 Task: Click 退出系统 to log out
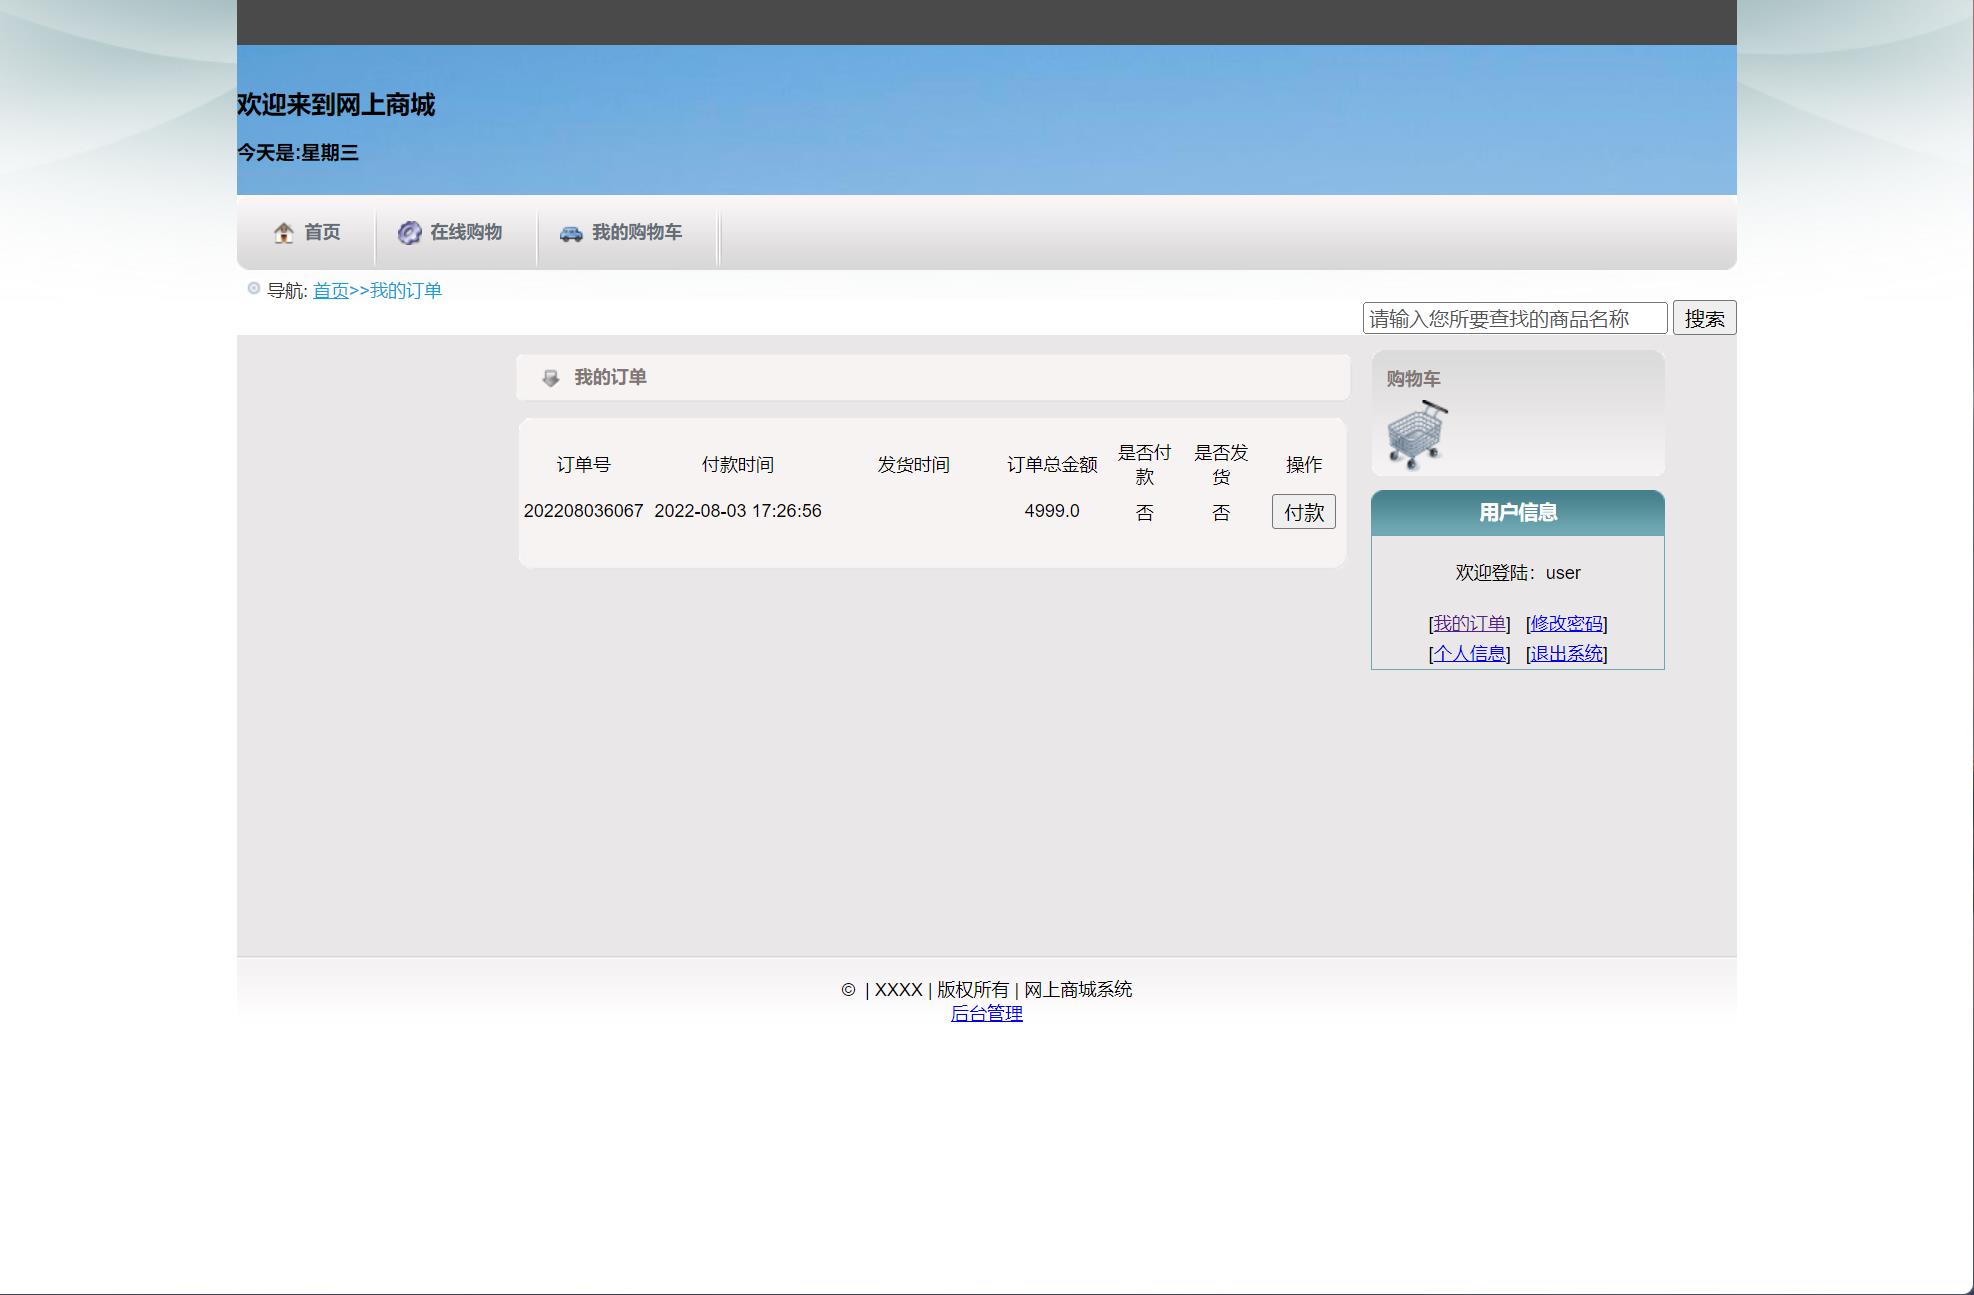pyautogui.click(x=1566, y=653)
